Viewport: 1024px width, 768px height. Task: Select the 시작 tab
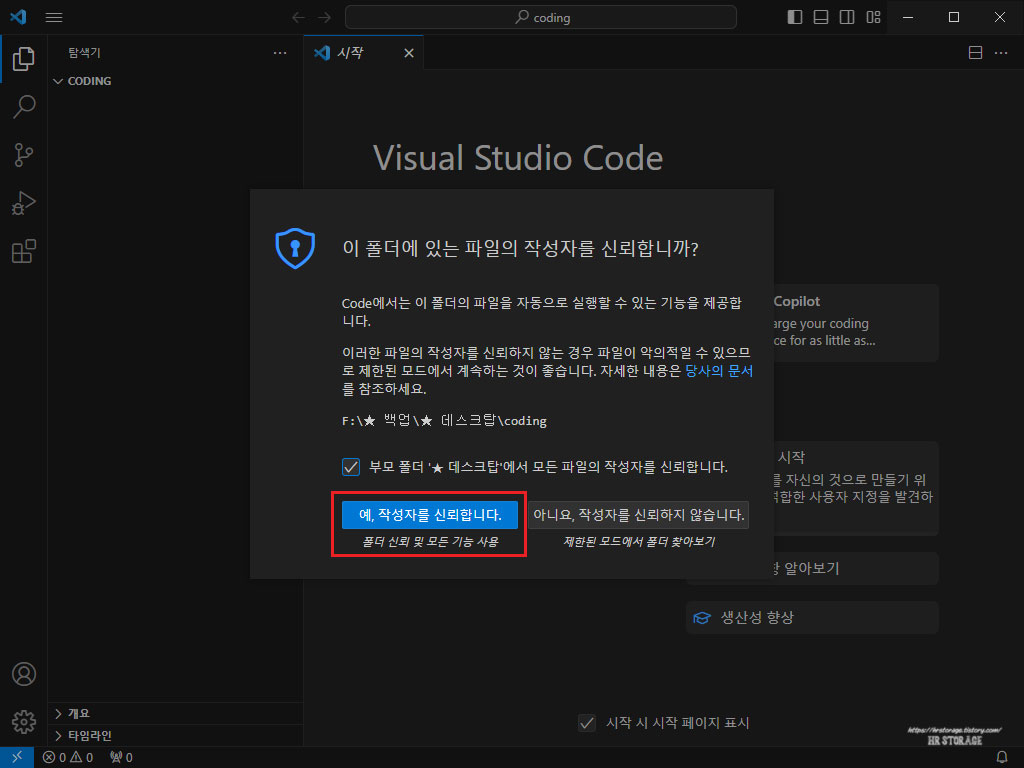pyautogui.click(x=364, y=53)
